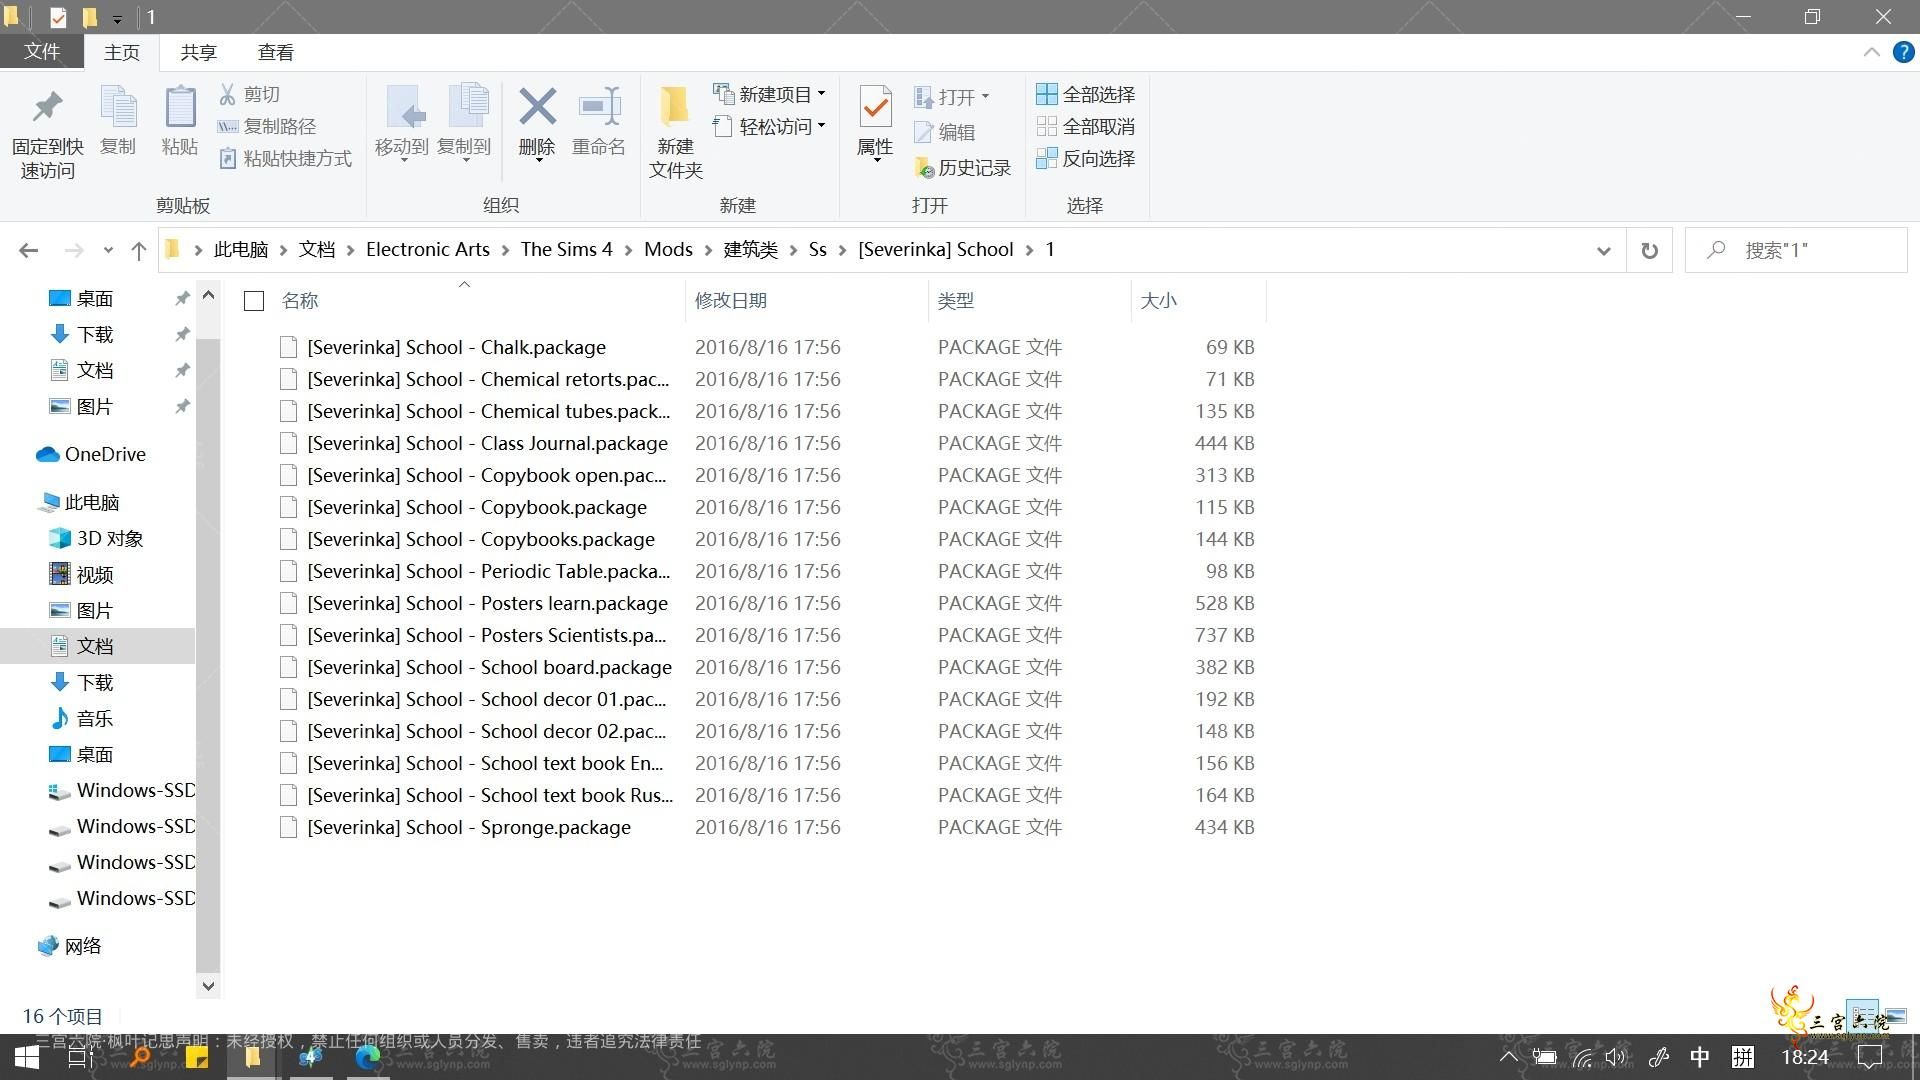1920x1080 pixels.
Task: Open Windows Start menu
Action: pyautogui.click(x=26, y=1057)
